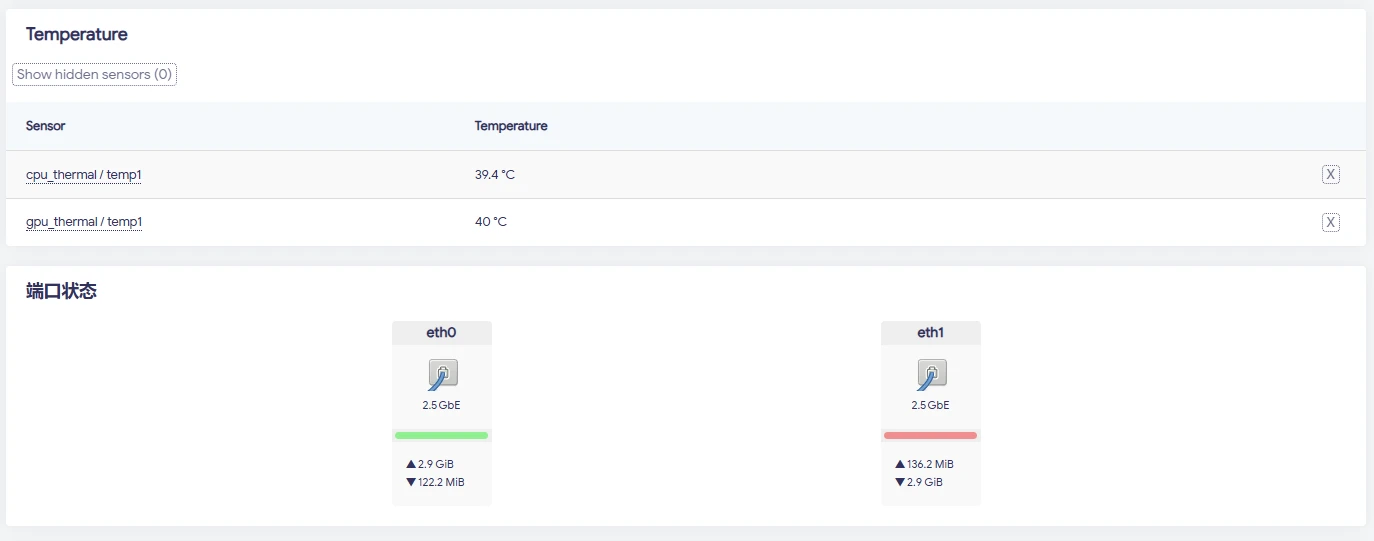Click the 端口状态 section heading
Screen dimensions: 1374x541
point(61,292)
